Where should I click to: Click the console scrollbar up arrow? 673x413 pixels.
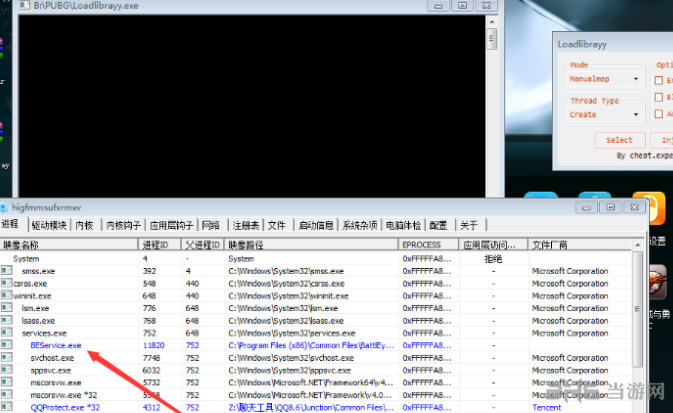tap(492, 21)
